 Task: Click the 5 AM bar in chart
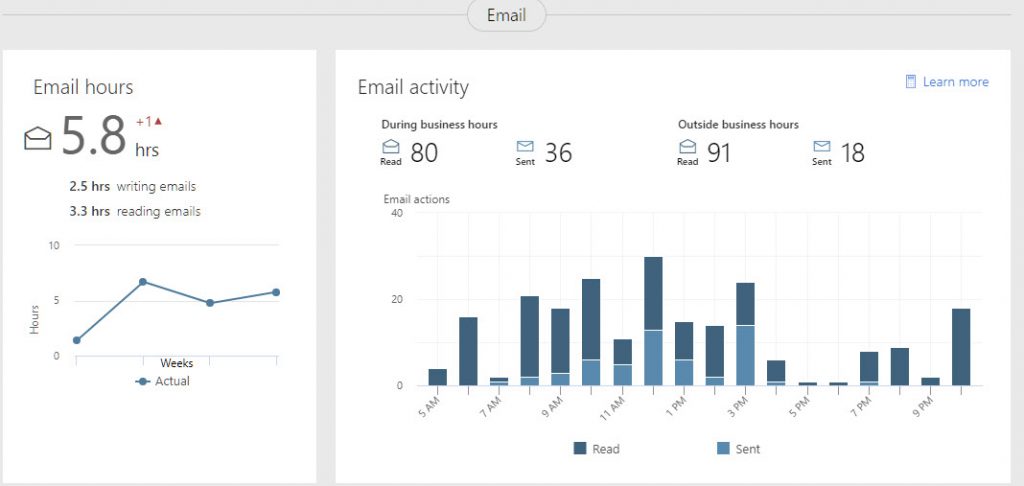click(438, 377)
